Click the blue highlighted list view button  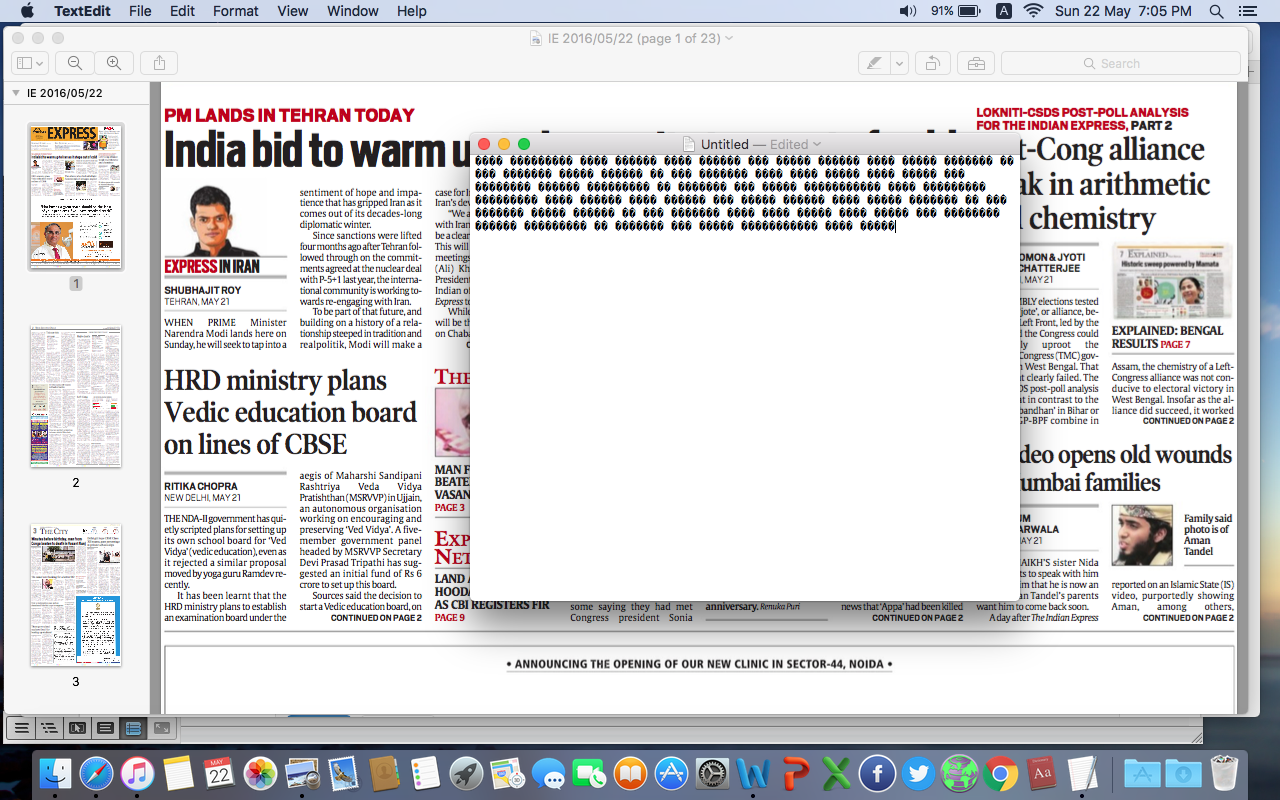[x=134, y=728]
